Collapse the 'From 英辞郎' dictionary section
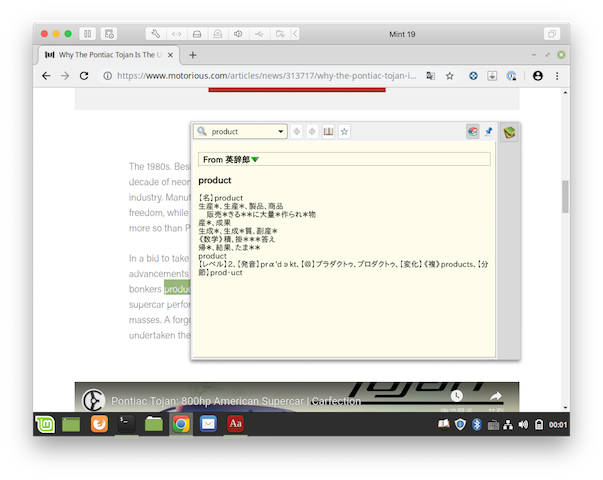Image resolution: width=603 pixels, height=480 pixels. pos(255,160)
